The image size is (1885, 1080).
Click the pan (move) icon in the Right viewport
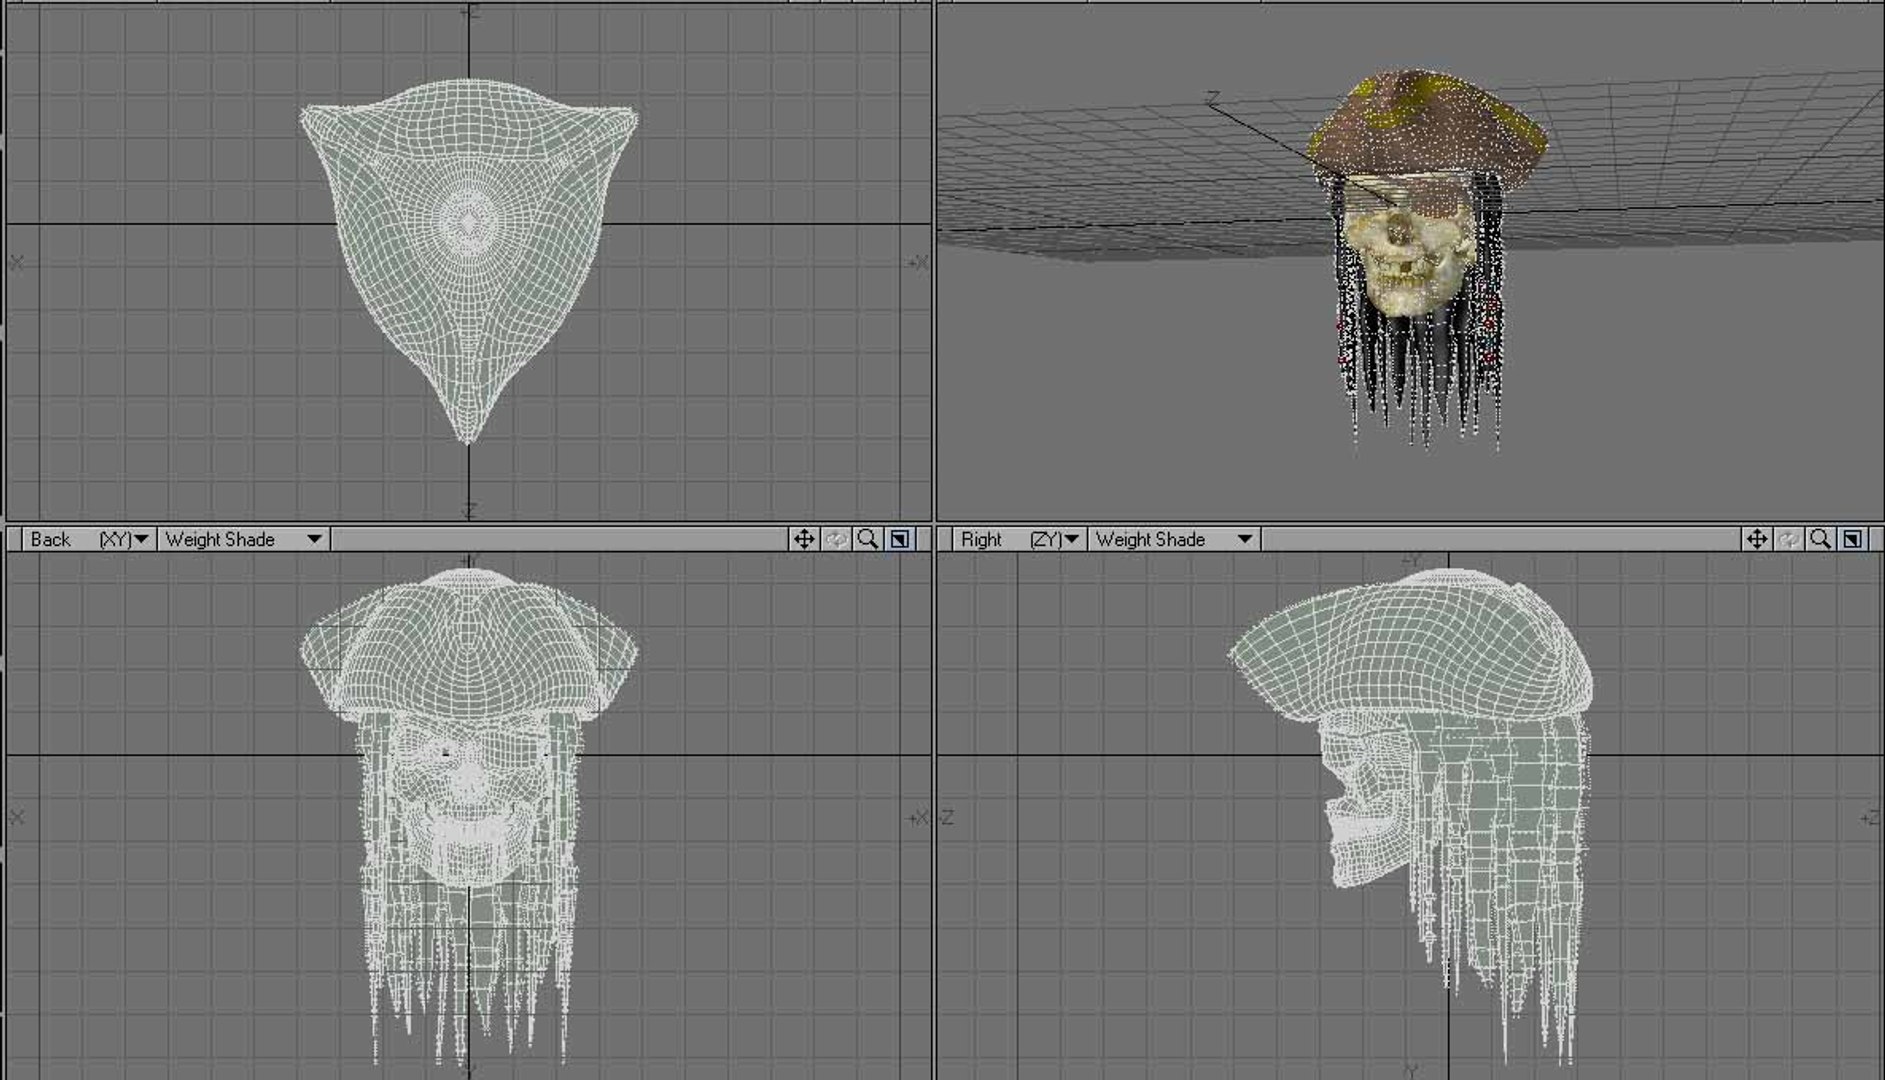(x=1757, y=539)
